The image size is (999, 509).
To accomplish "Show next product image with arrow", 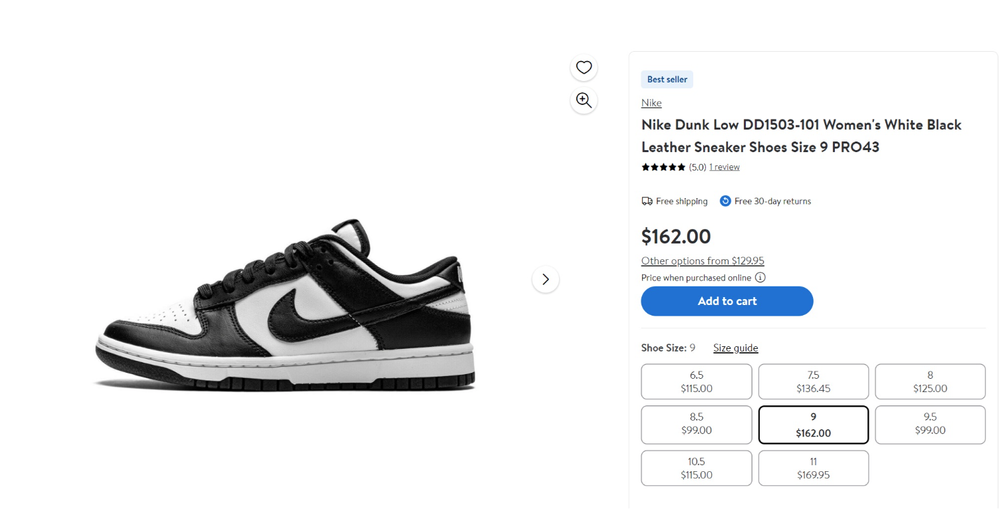I will [545, 279].
